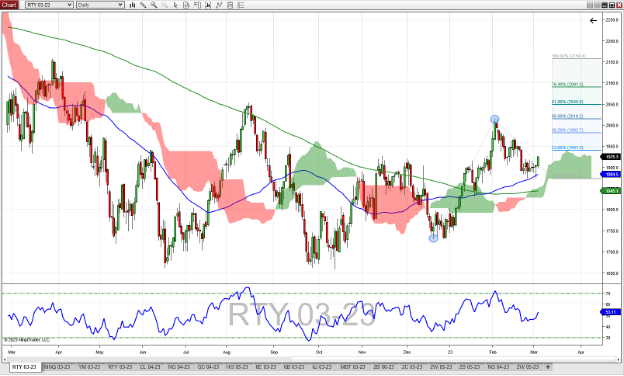
Task: Click the Oct label on time axis
Action: [318, 352]
